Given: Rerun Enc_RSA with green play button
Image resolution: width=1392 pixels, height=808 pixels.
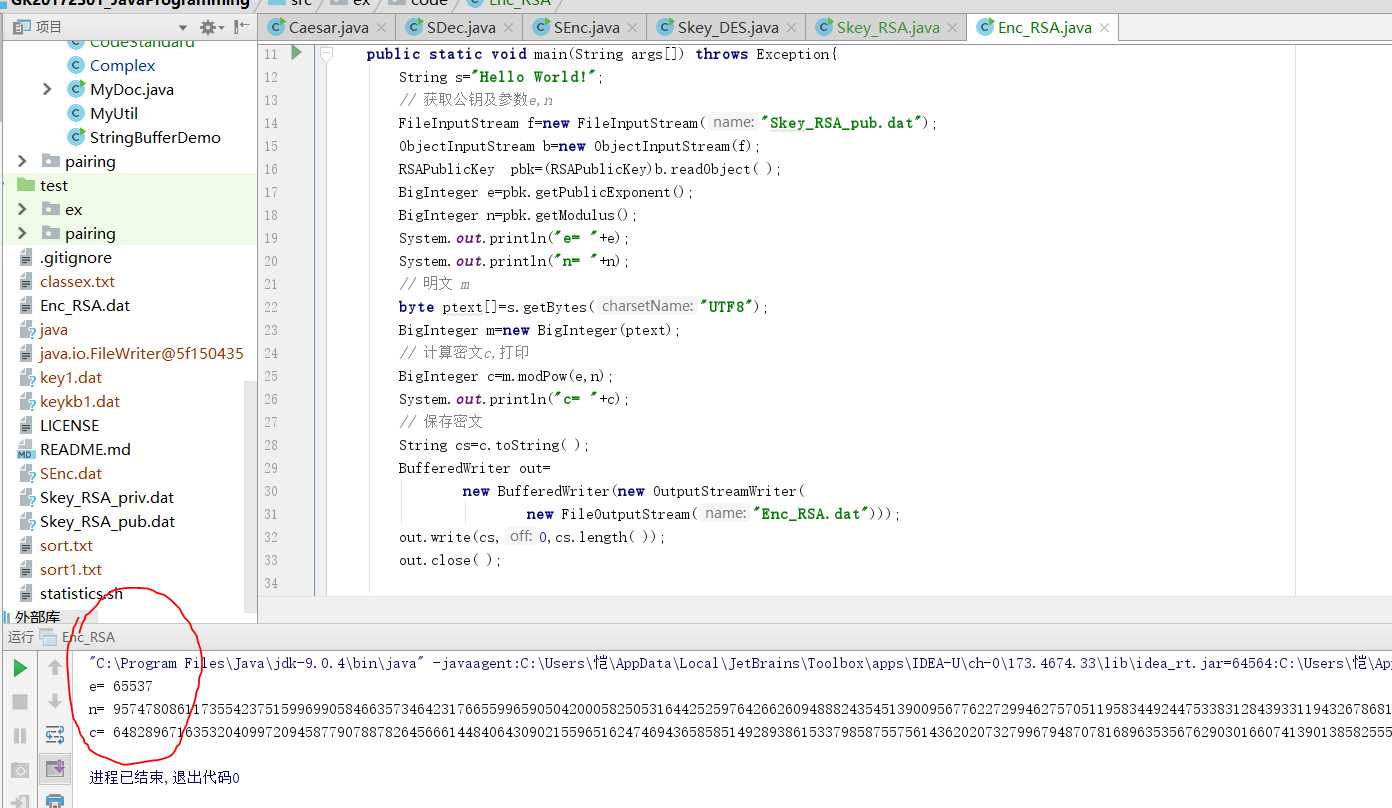Looking at the screenshot, I should [x=20, y=668].
